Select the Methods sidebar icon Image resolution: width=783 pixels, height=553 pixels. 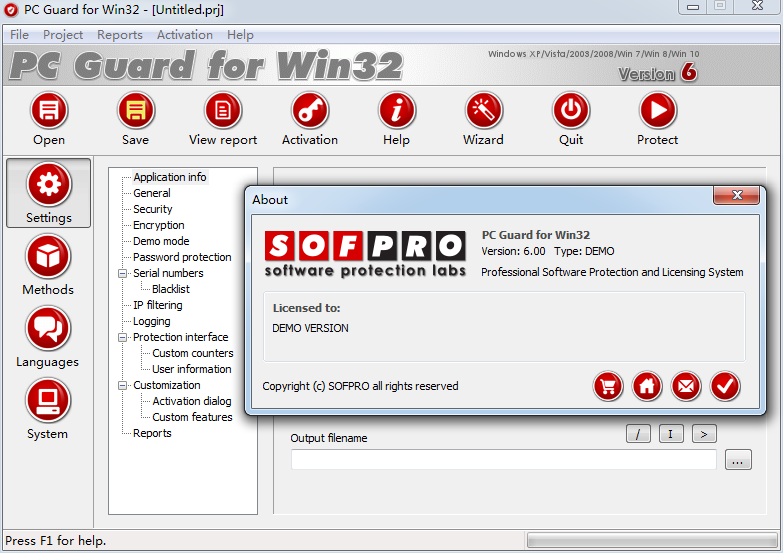(48, 257)
